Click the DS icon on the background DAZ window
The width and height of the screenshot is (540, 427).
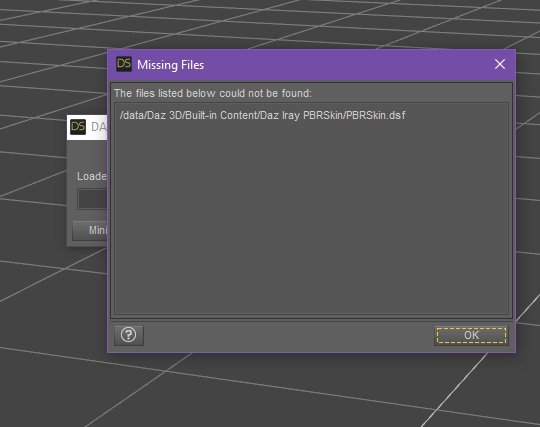point(78,127)
